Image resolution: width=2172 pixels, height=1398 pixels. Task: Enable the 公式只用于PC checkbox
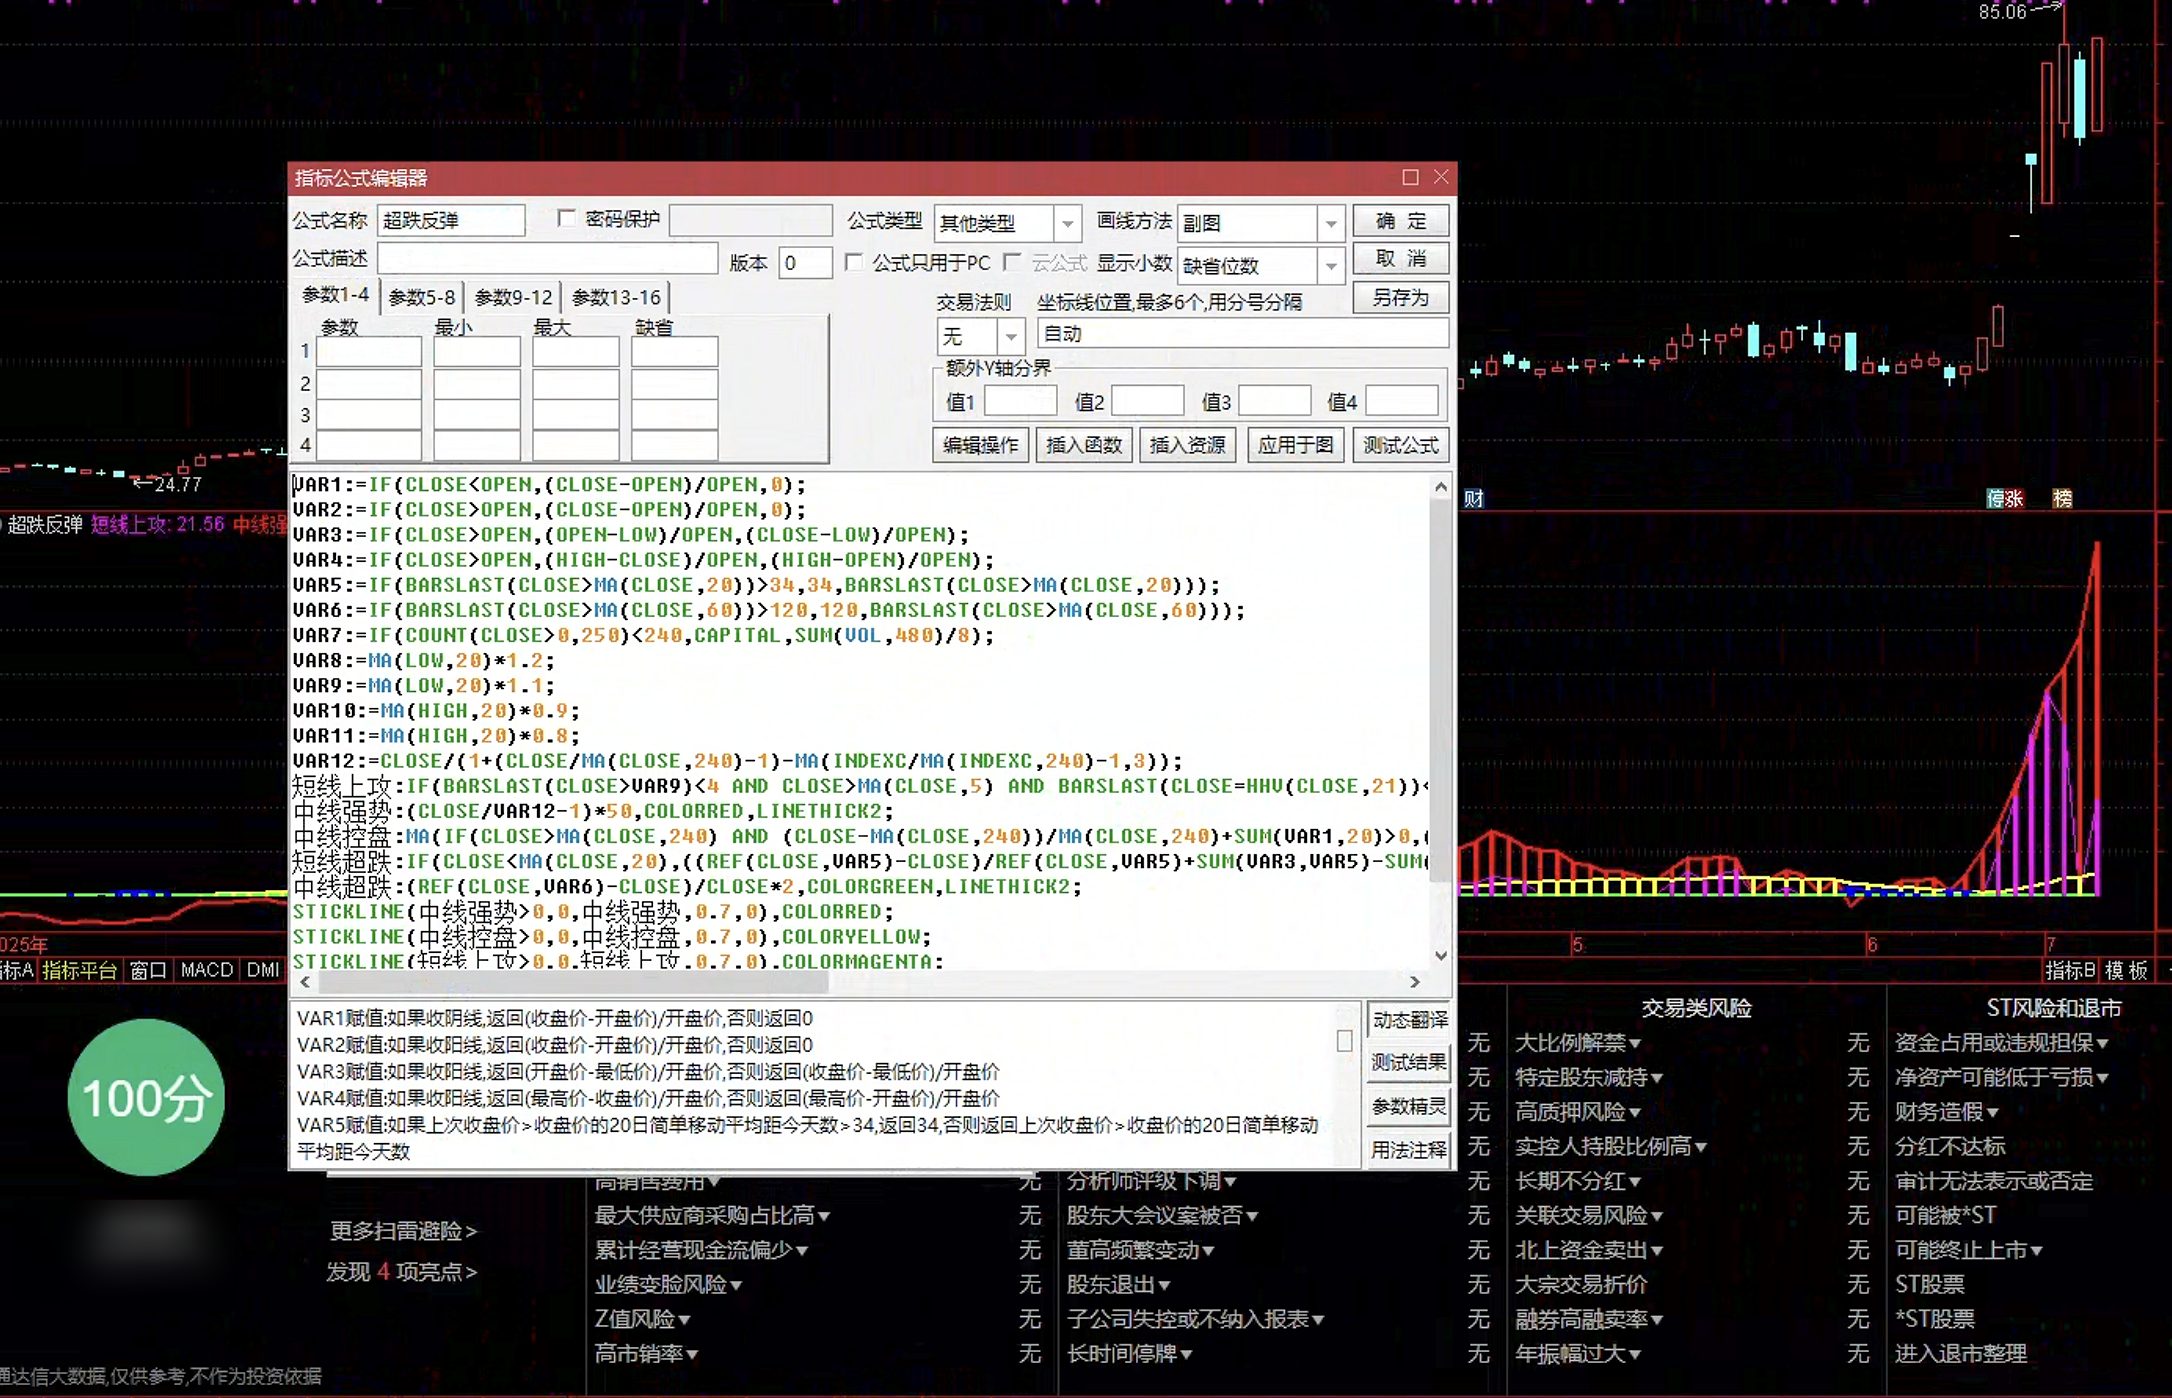[853, 262]
